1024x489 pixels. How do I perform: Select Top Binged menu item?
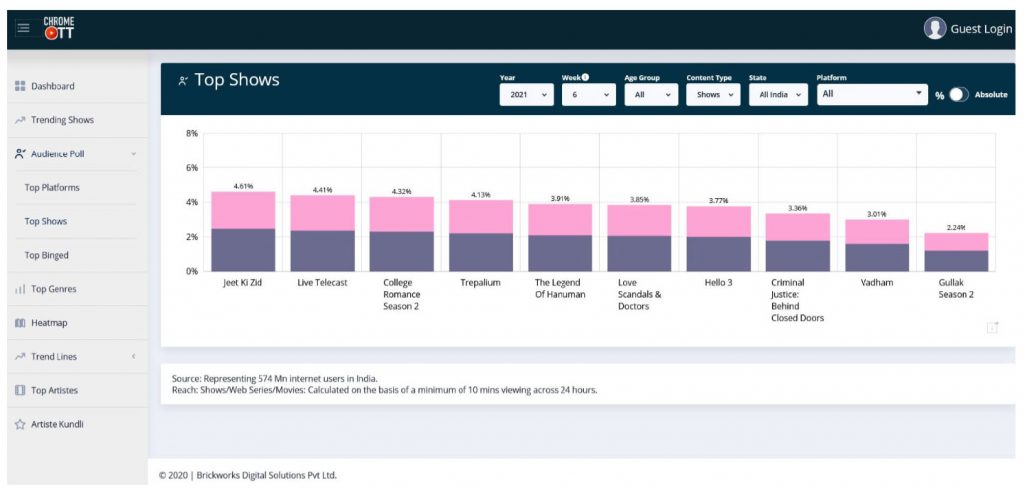pos(47,256)
